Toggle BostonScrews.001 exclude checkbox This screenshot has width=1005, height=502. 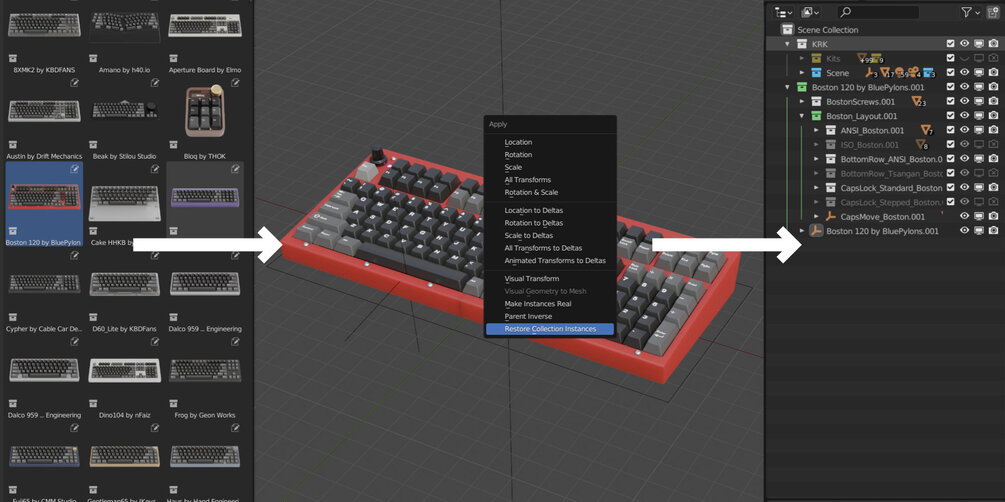click(x=951, y=101)
